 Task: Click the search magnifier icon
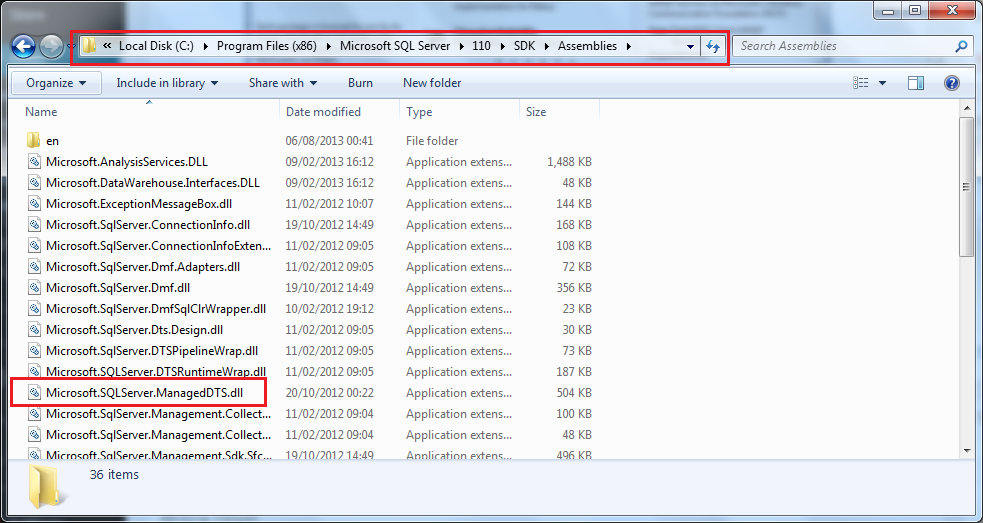coord(961,46)
